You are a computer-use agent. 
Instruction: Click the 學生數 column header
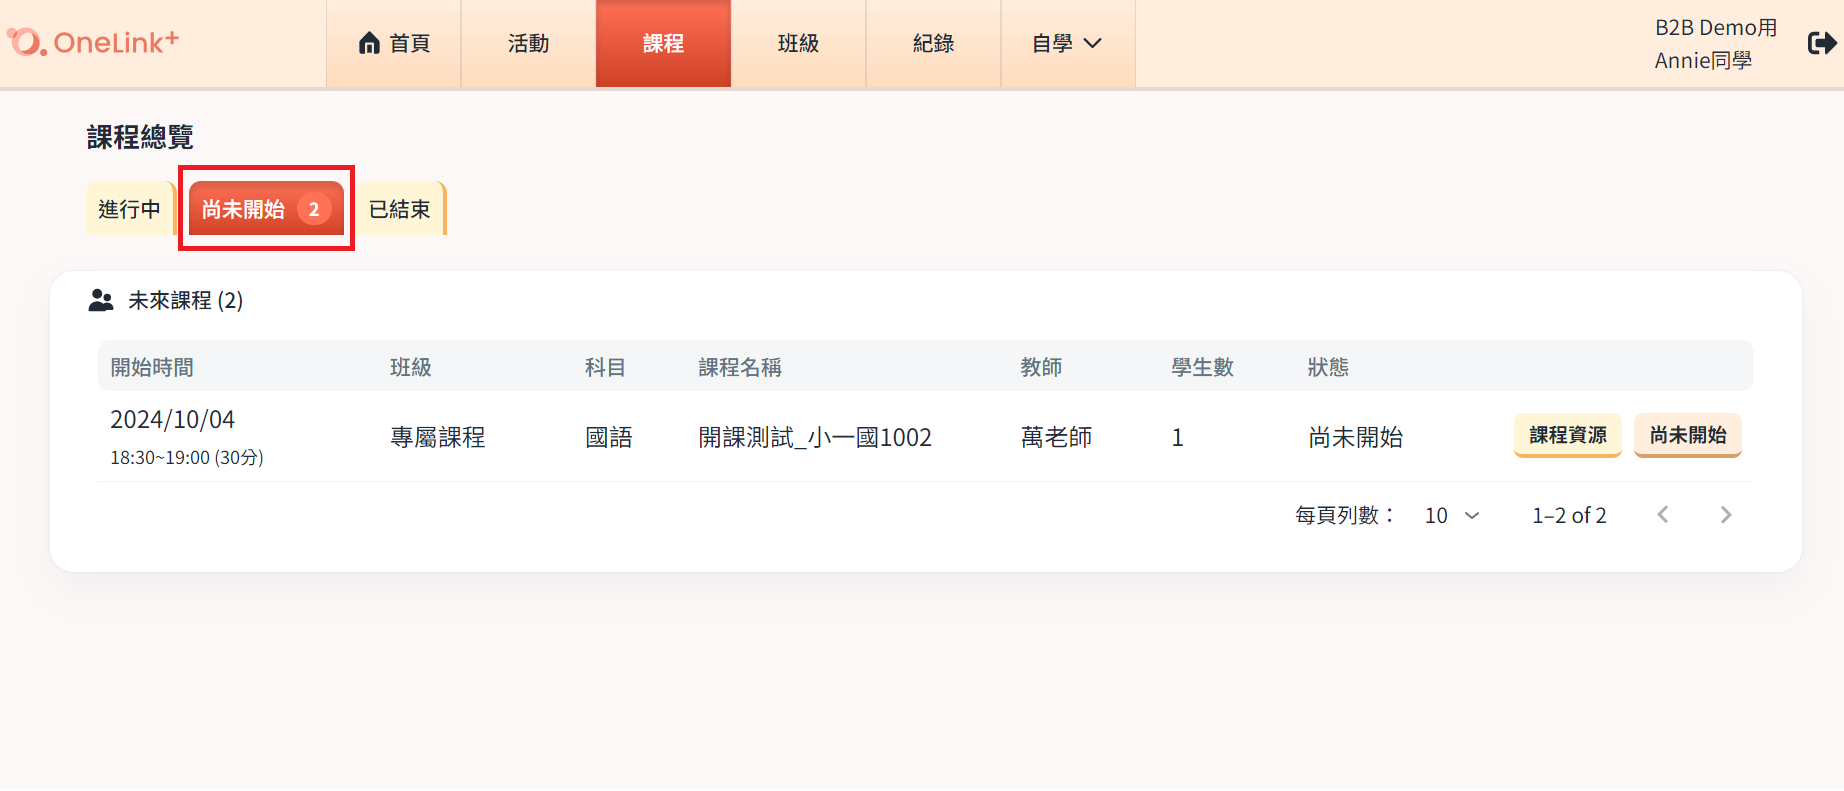(x=1203, y=367)
